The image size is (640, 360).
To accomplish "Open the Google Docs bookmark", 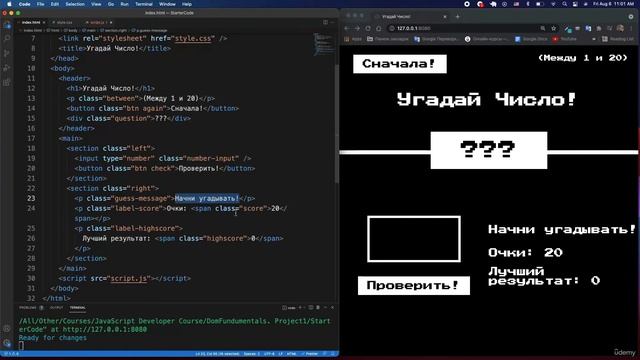I will [x=531, y=39].
